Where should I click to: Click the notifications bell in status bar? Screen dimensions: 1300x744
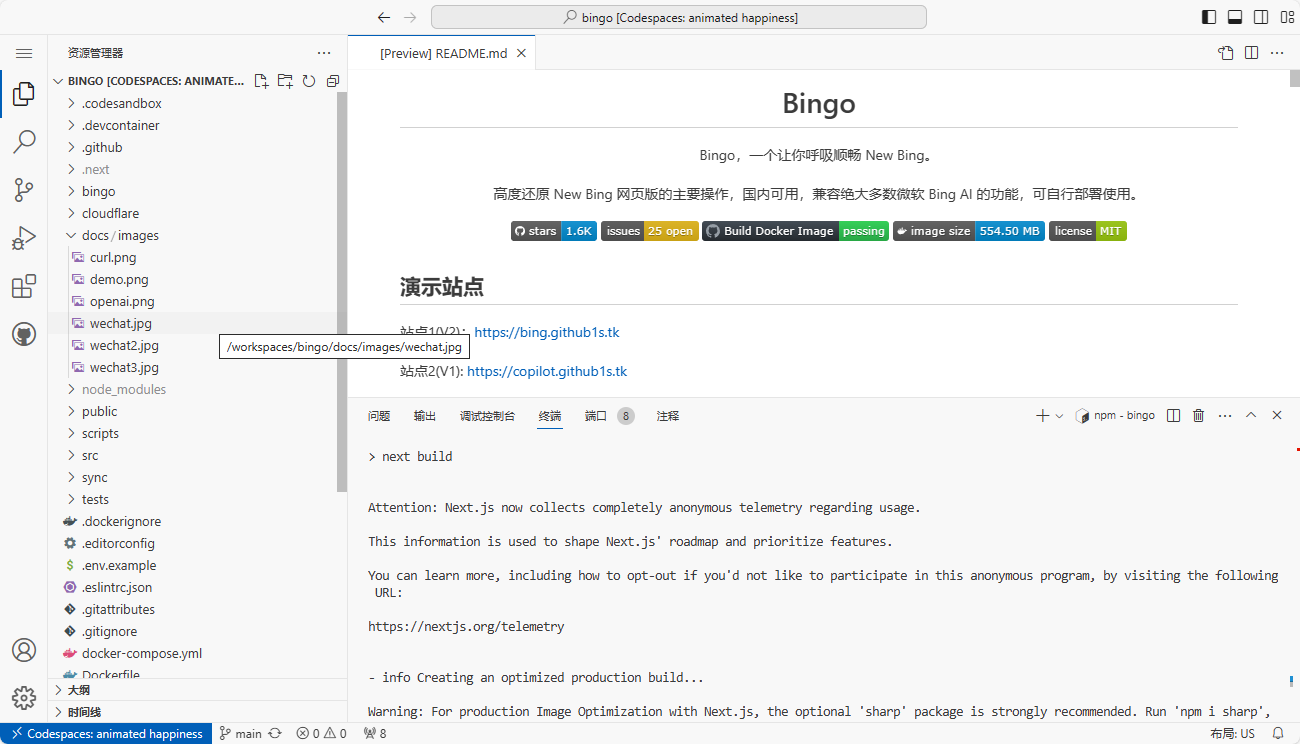click(x=1278, y=733)
